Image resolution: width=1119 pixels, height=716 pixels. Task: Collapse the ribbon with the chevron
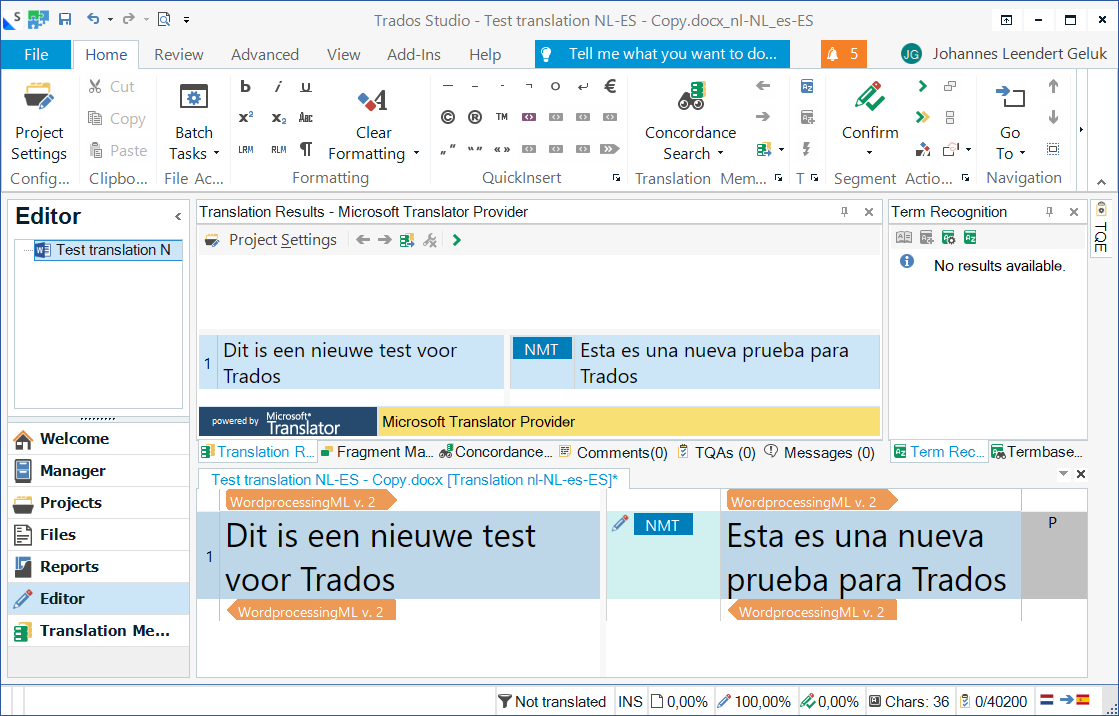point(1101,182)
